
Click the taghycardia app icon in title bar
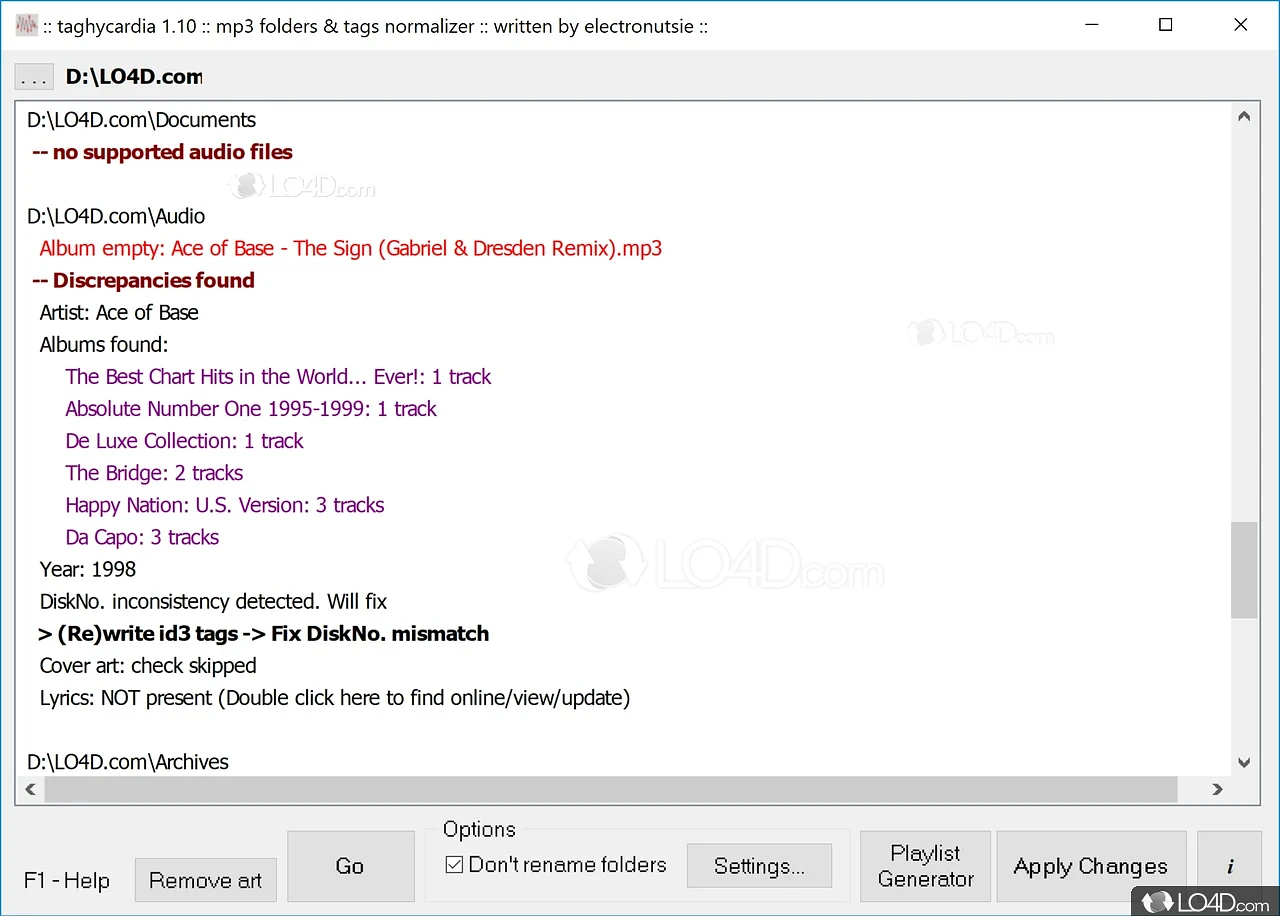point(27,26)
